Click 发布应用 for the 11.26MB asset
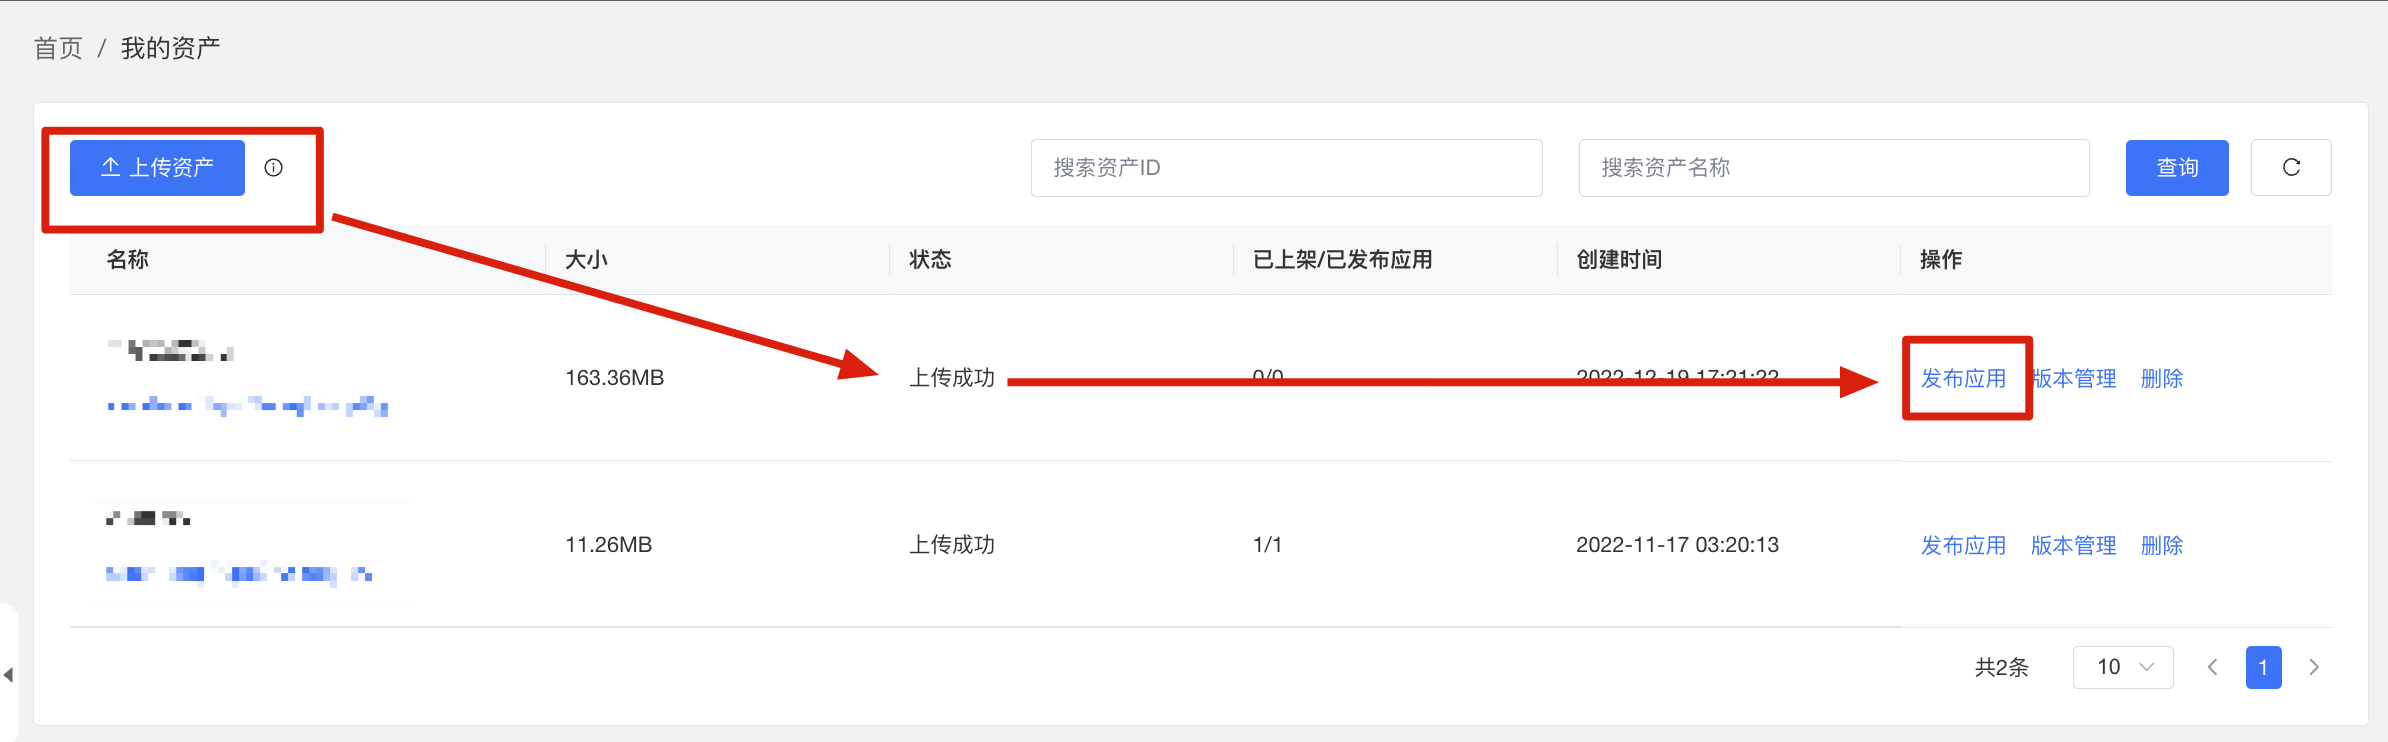Image resolution: width=2388 pixels, height=742 pixels. [1963, 546]
